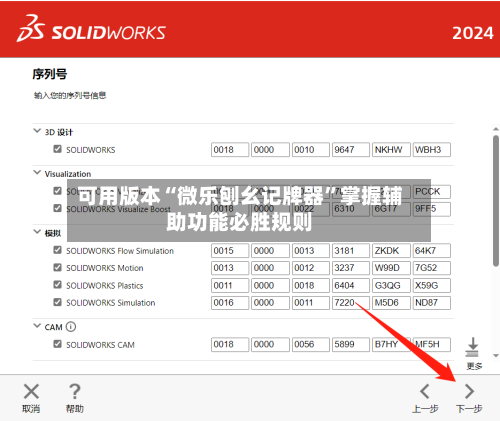Toggle SOLIDWORKS Flow Simulation checkbox

tap(57, 250)
